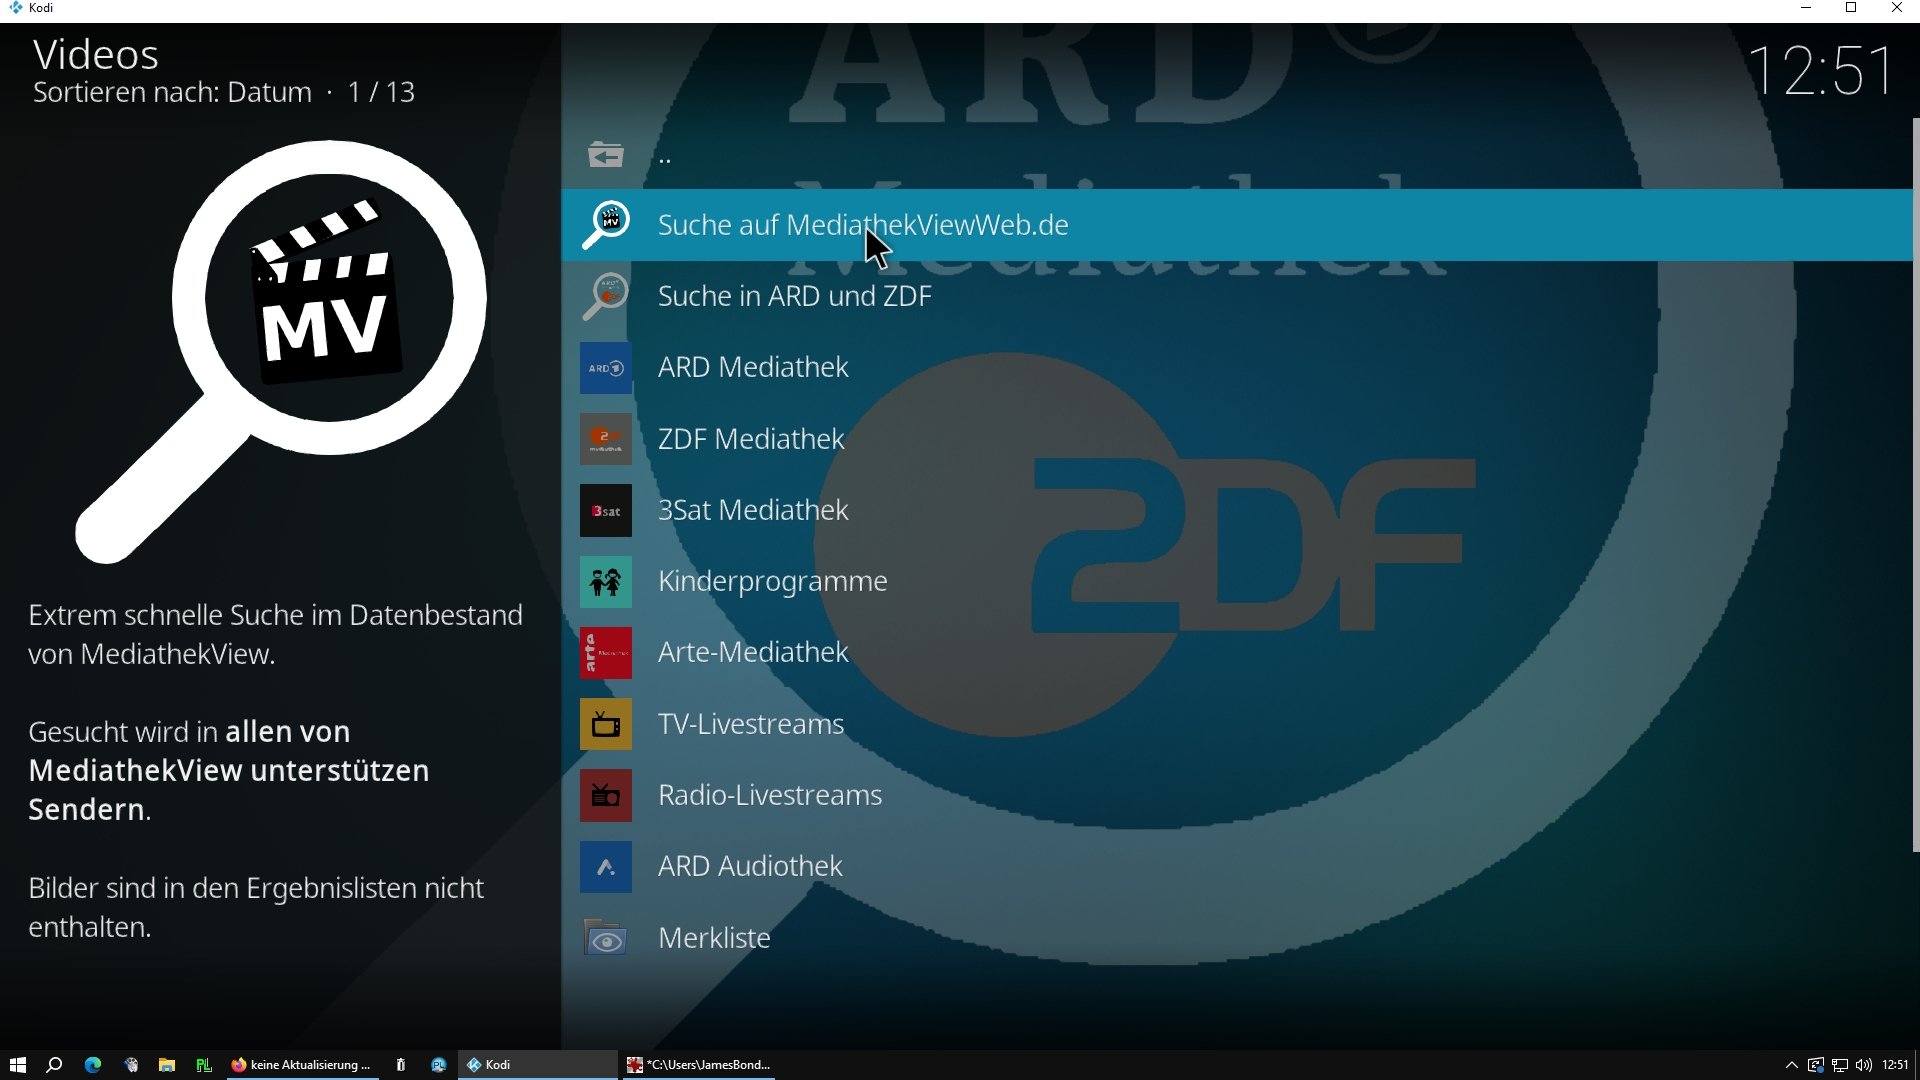
Task: Click the 3sat logo icon
Action: click(x=606, y=511)
